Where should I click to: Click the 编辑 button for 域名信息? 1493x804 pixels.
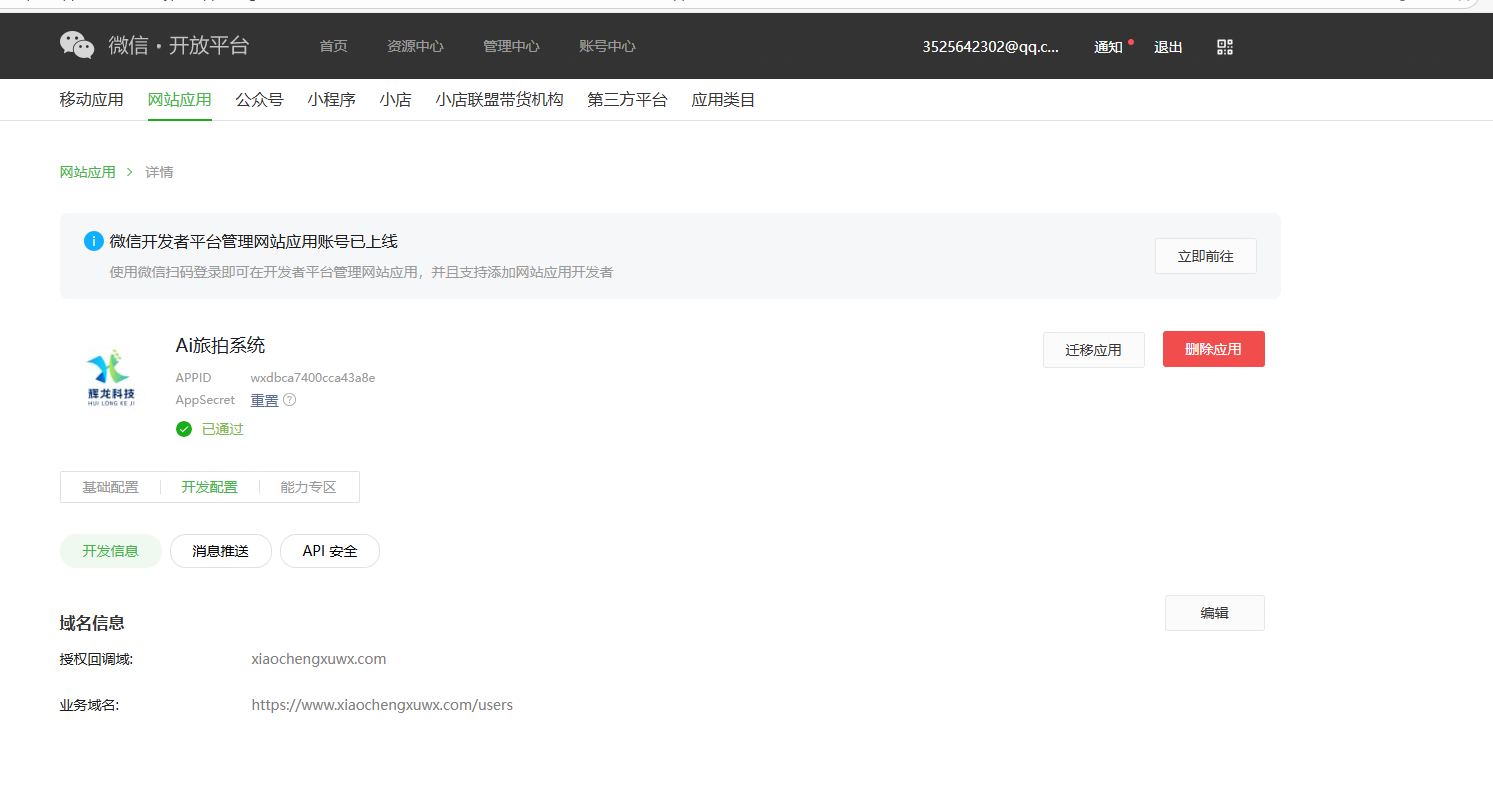(1215, 613)
